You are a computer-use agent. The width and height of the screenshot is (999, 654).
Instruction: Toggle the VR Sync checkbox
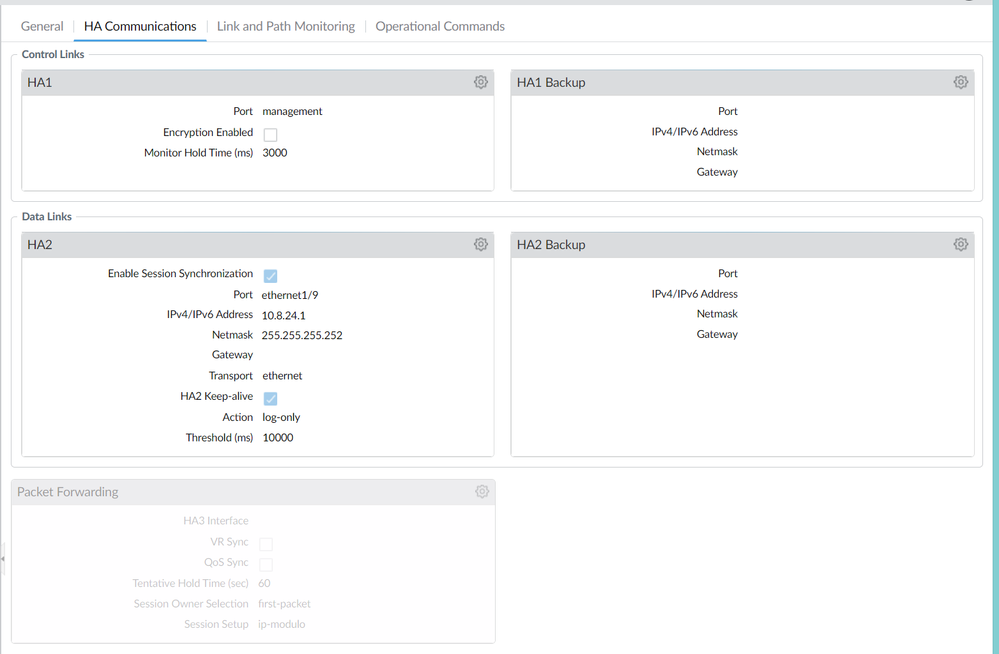pyautogui.click(x=266, y=544)
